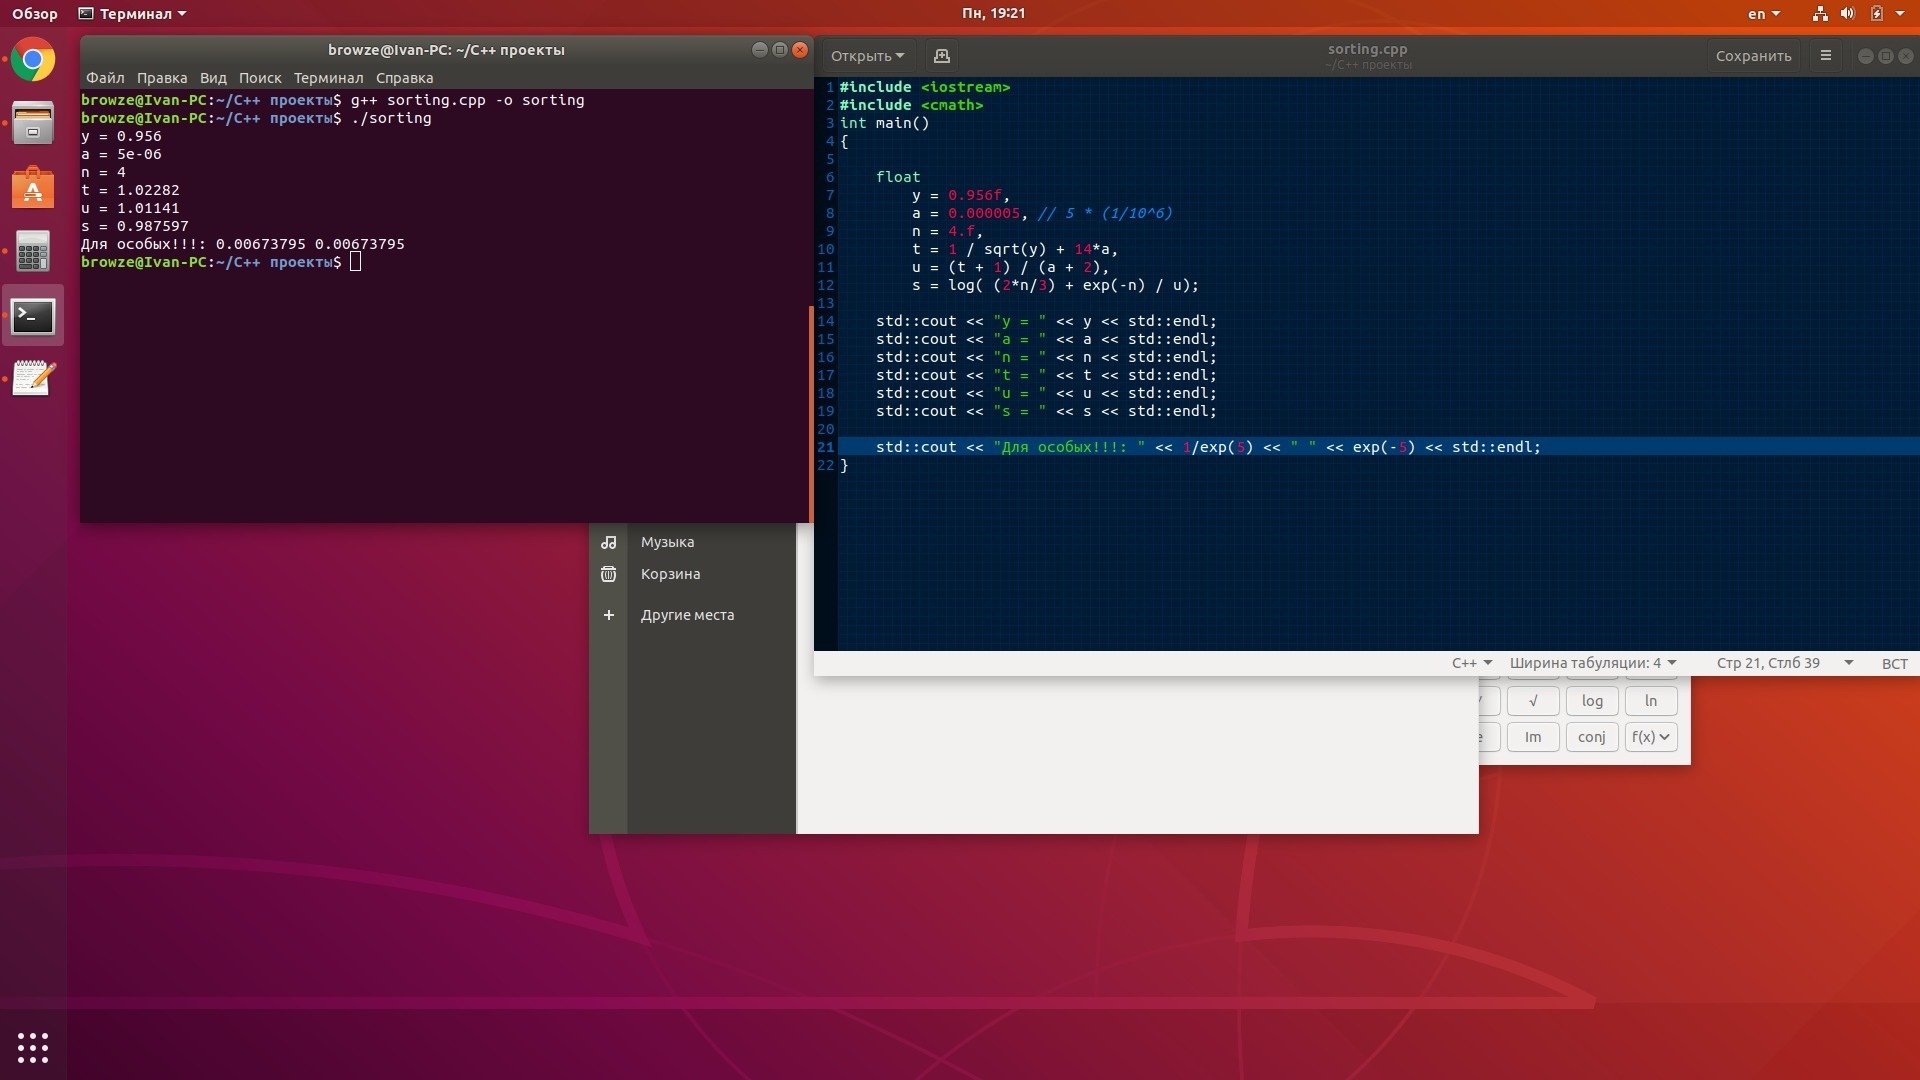
Task: Open the en keyboard layout indicator
Action: [1763, 14]
